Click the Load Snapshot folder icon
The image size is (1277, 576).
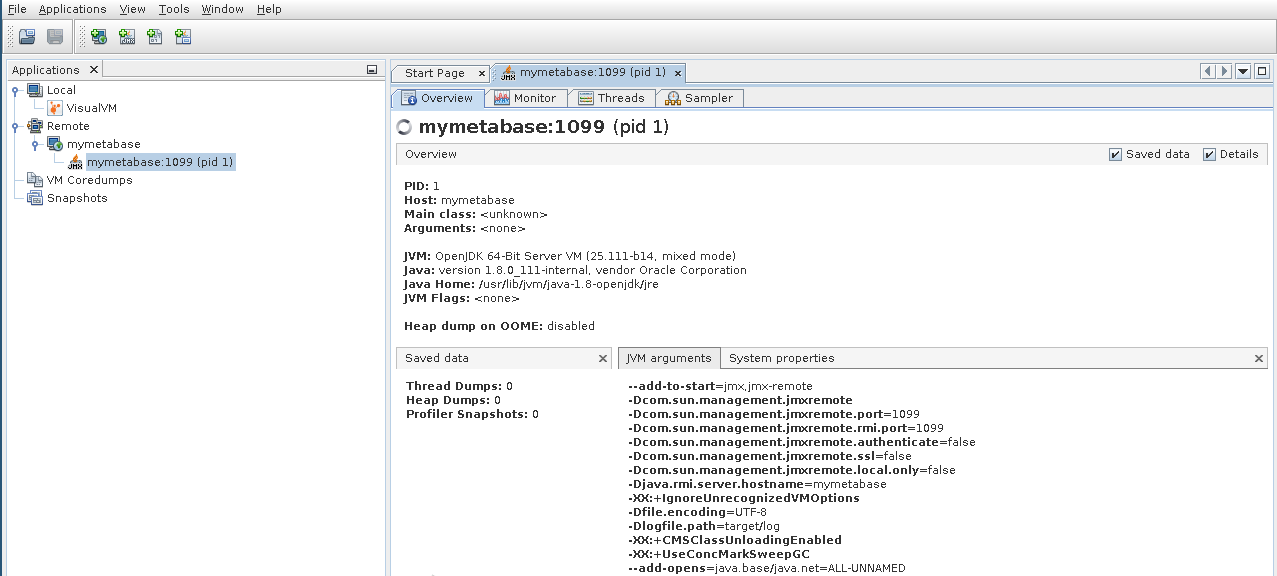[25, 36]
